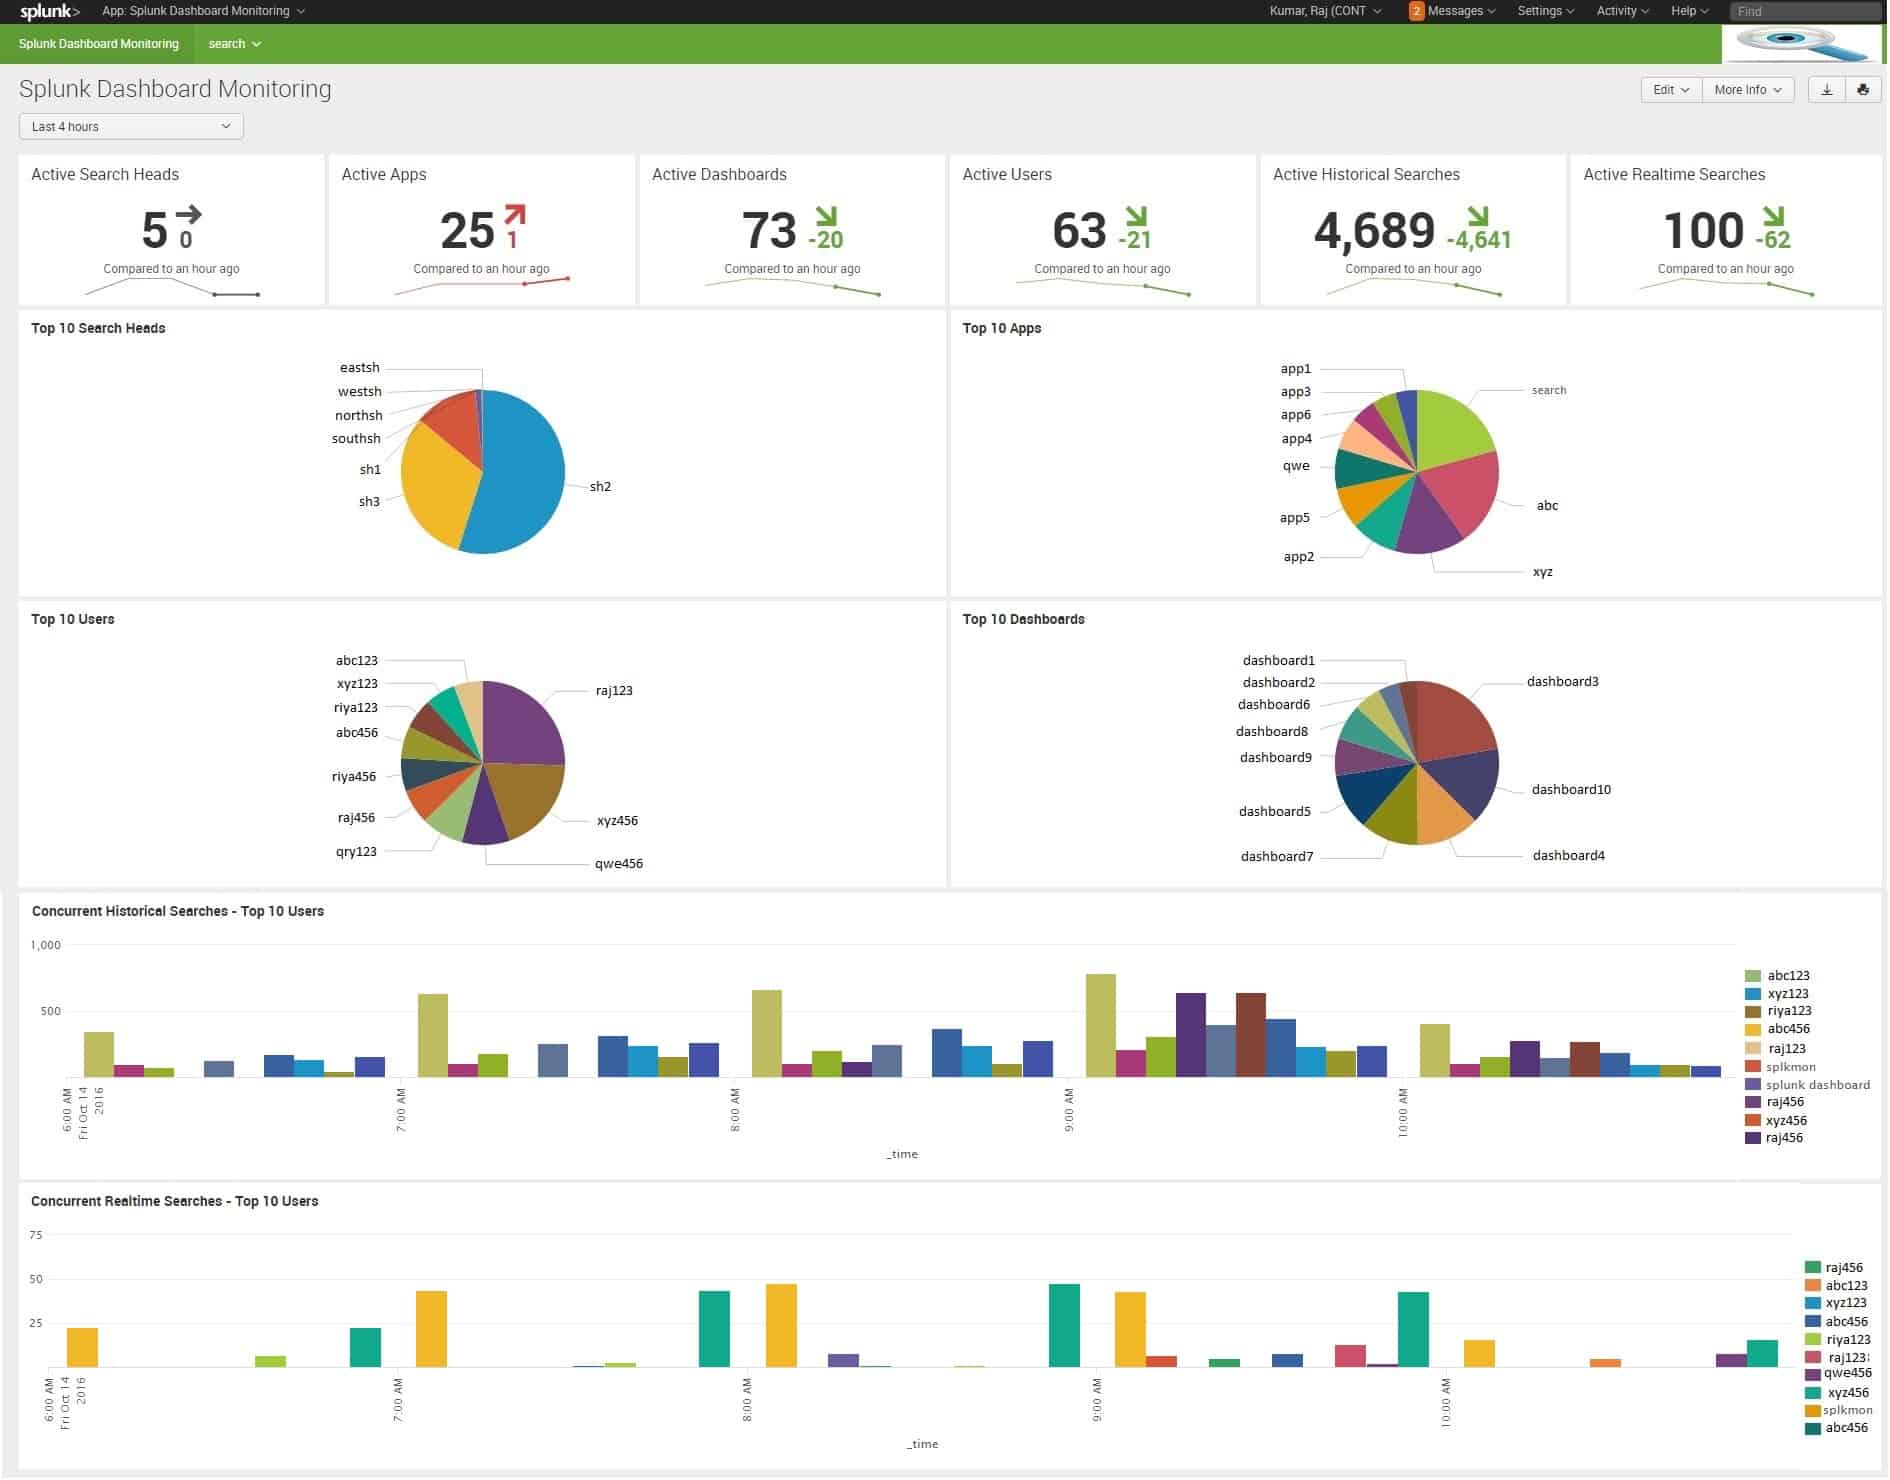This screenshot has height=1480, width=1890.
Task: Select raj456 swatch in realtime legend
Action: [1814, 1269]
